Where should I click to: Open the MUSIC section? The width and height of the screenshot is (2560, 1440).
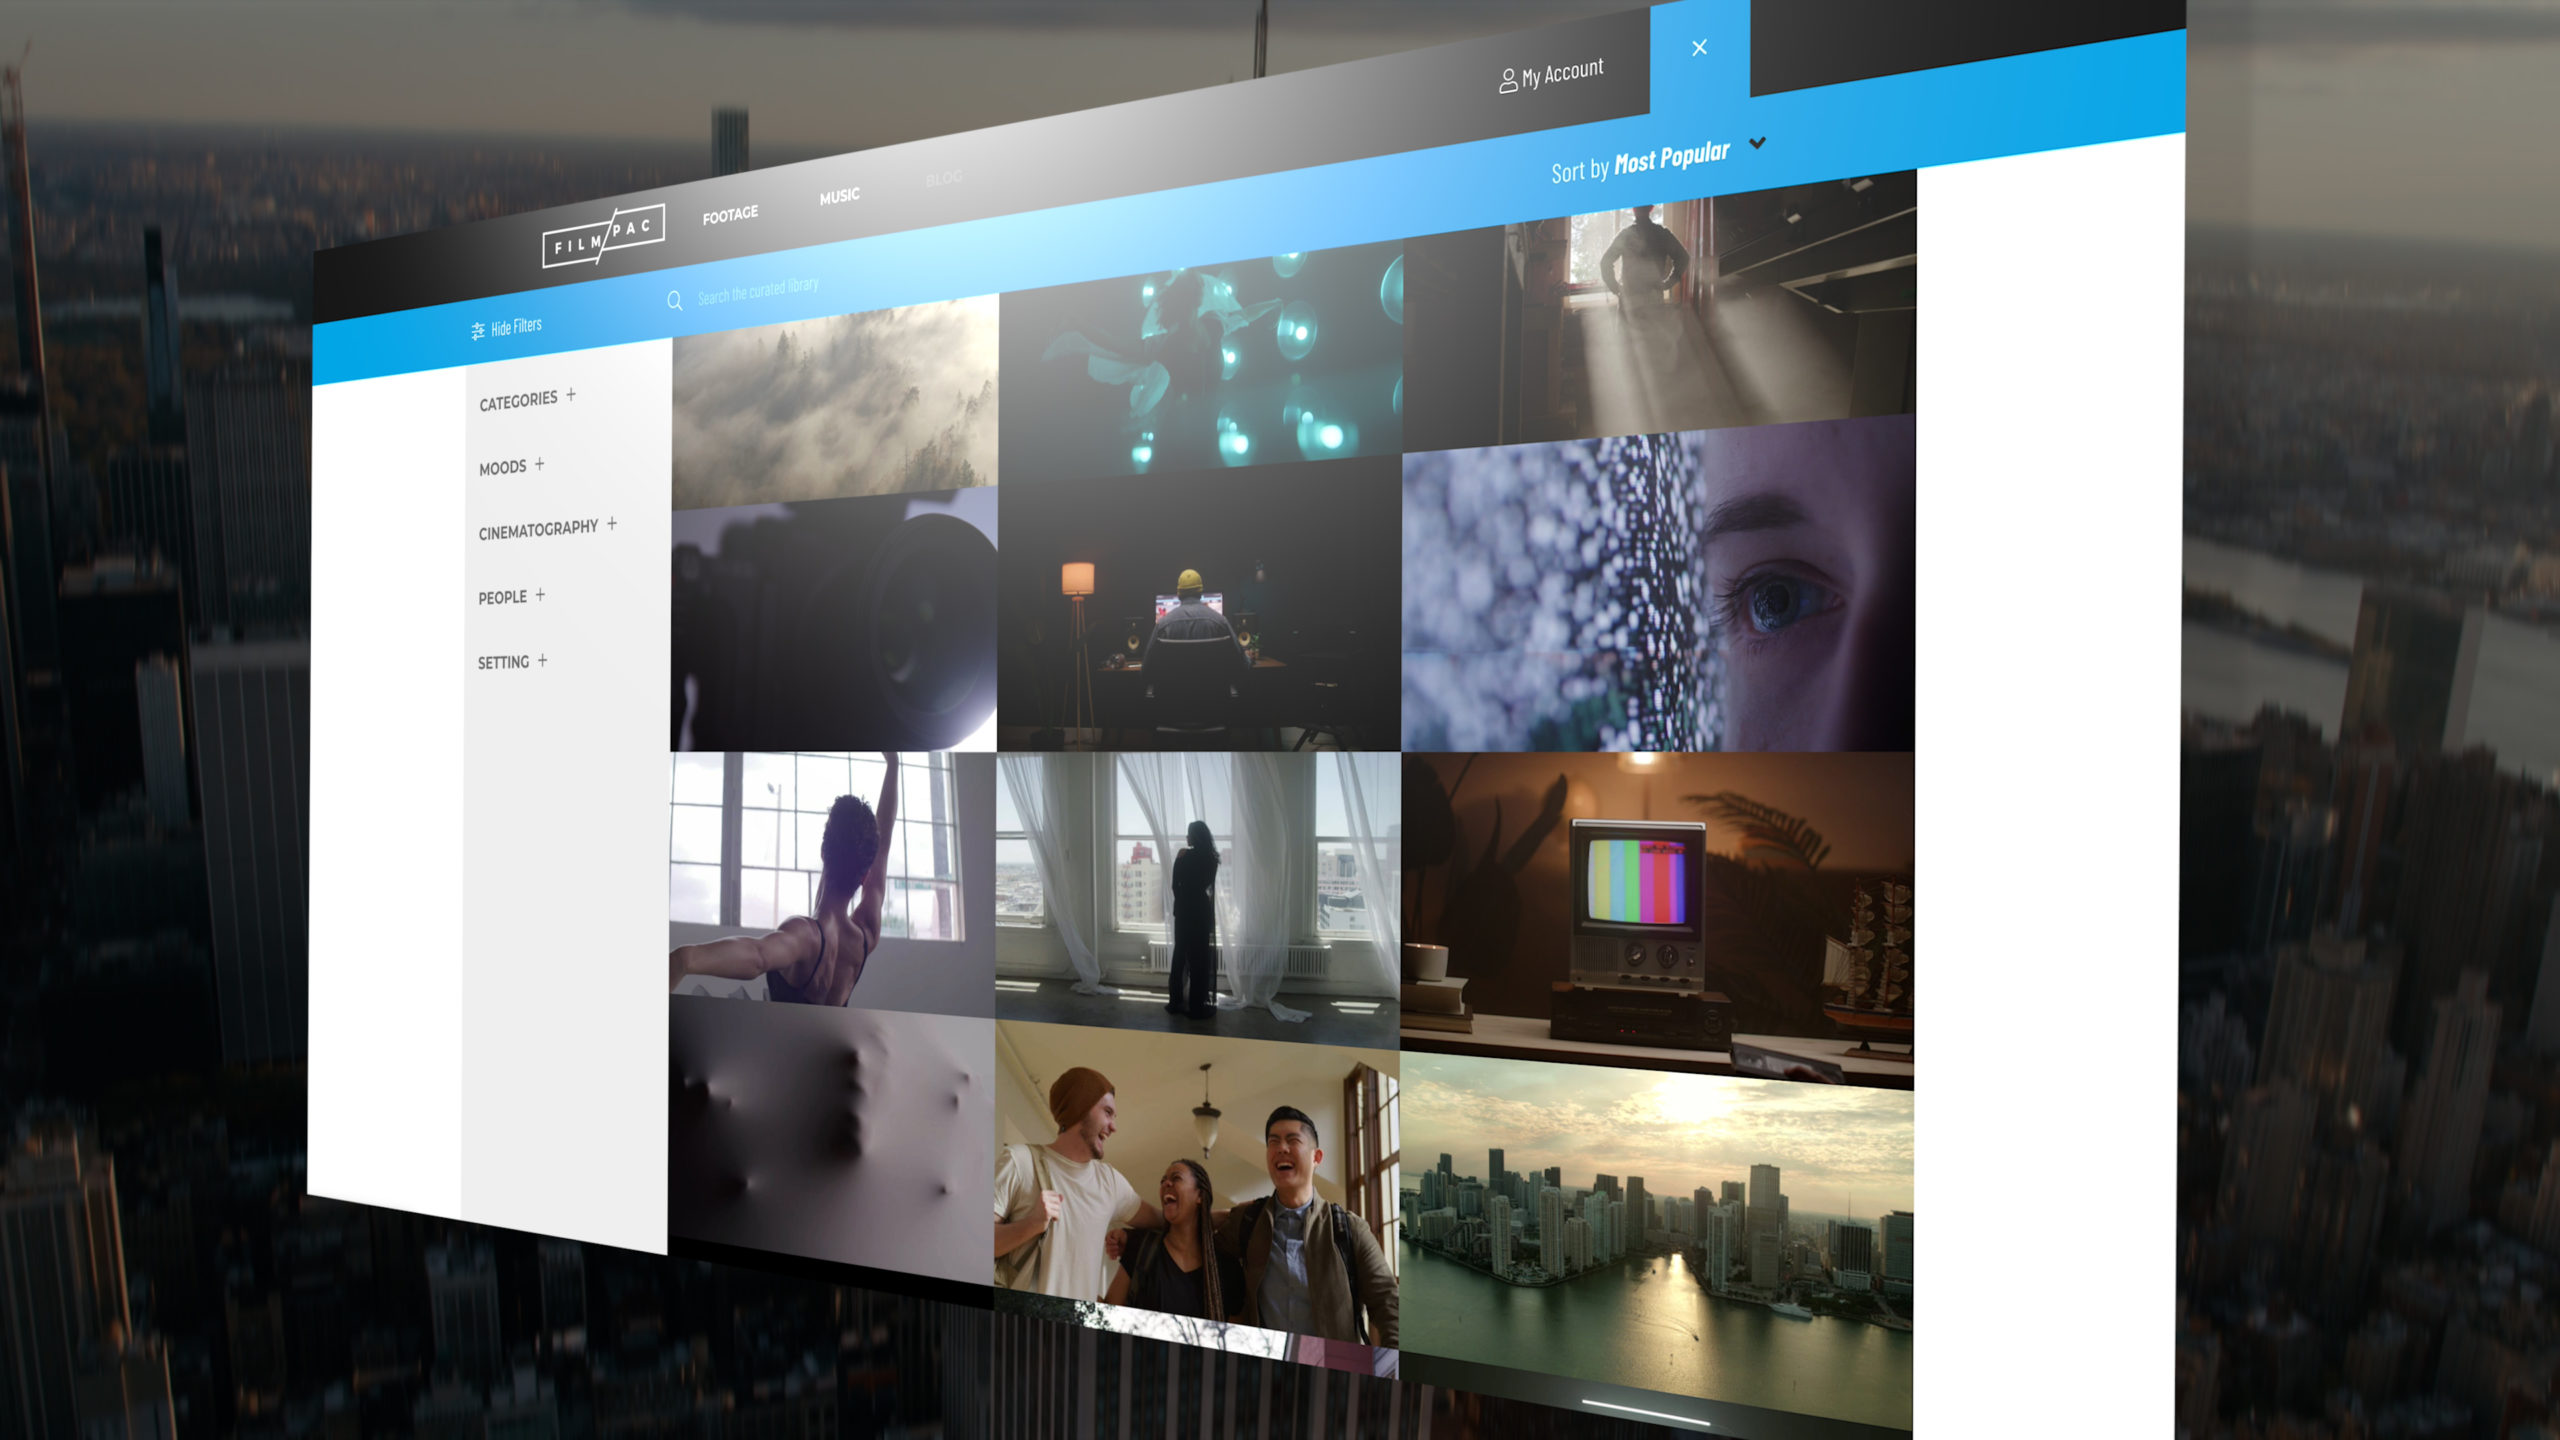(838, 195)
